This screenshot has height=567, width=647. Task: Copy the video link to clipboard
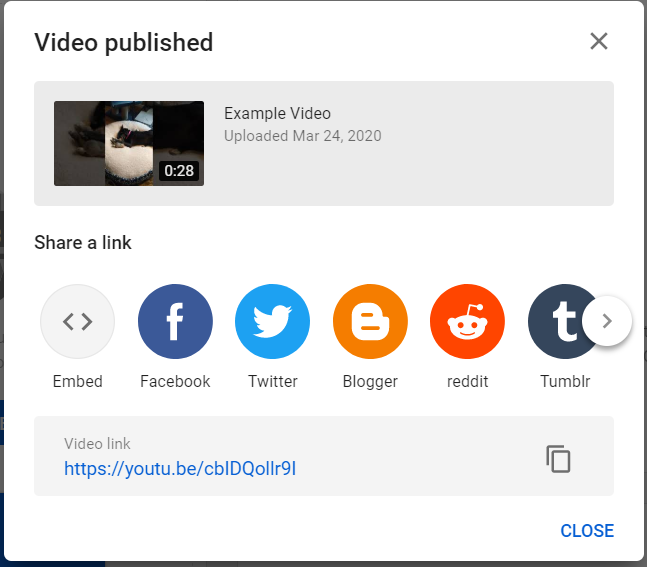[x=558, y=458]
